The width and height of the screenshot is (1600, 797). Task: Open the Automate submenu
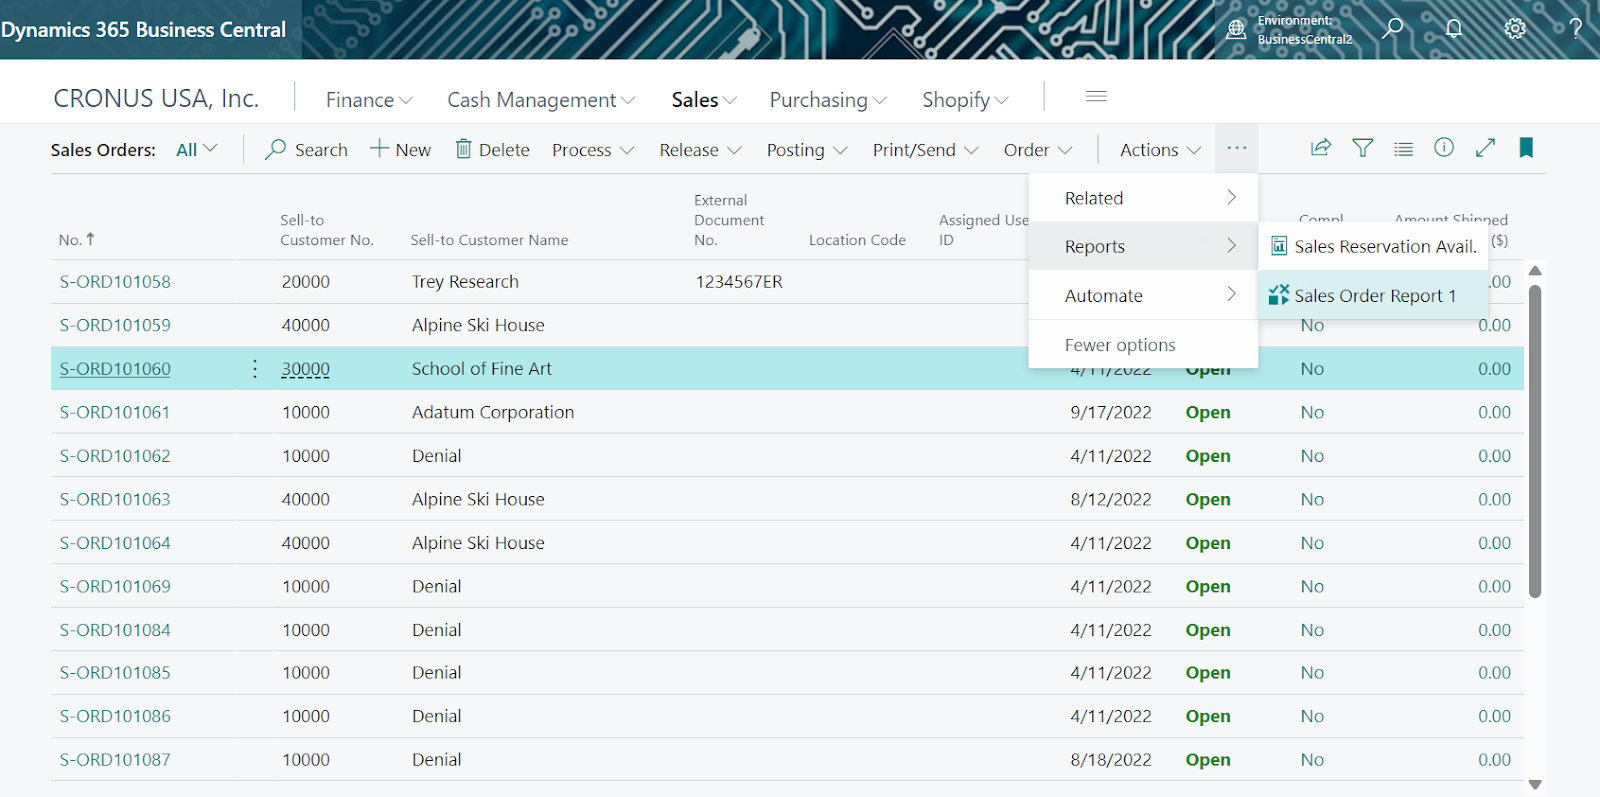click(x=1143, y=295)
